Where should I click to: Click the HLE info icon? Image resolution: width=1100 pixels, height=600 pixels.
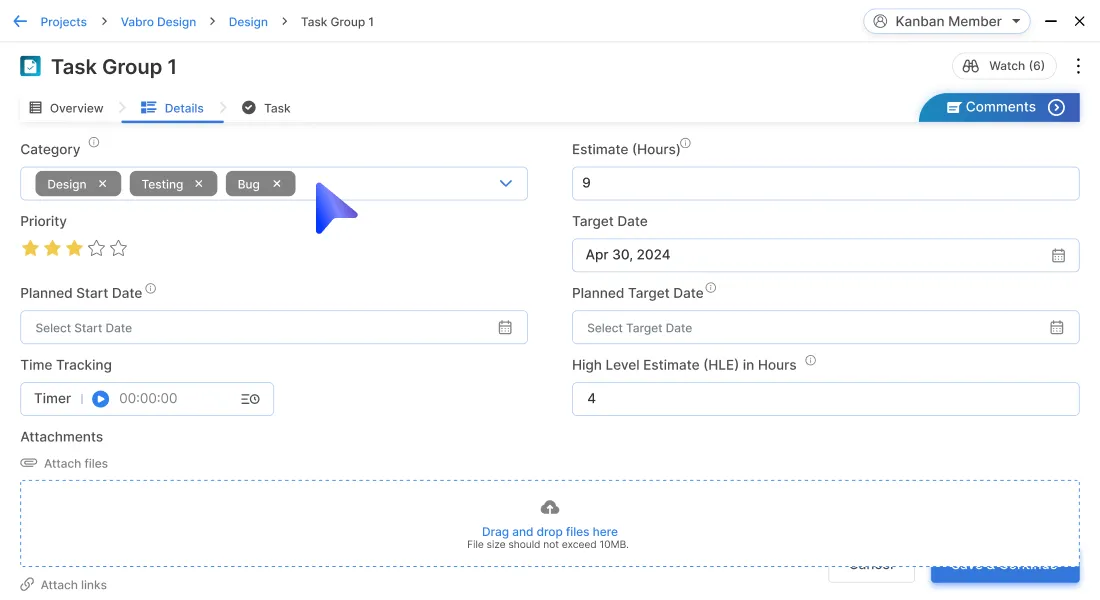coord(810,361)
